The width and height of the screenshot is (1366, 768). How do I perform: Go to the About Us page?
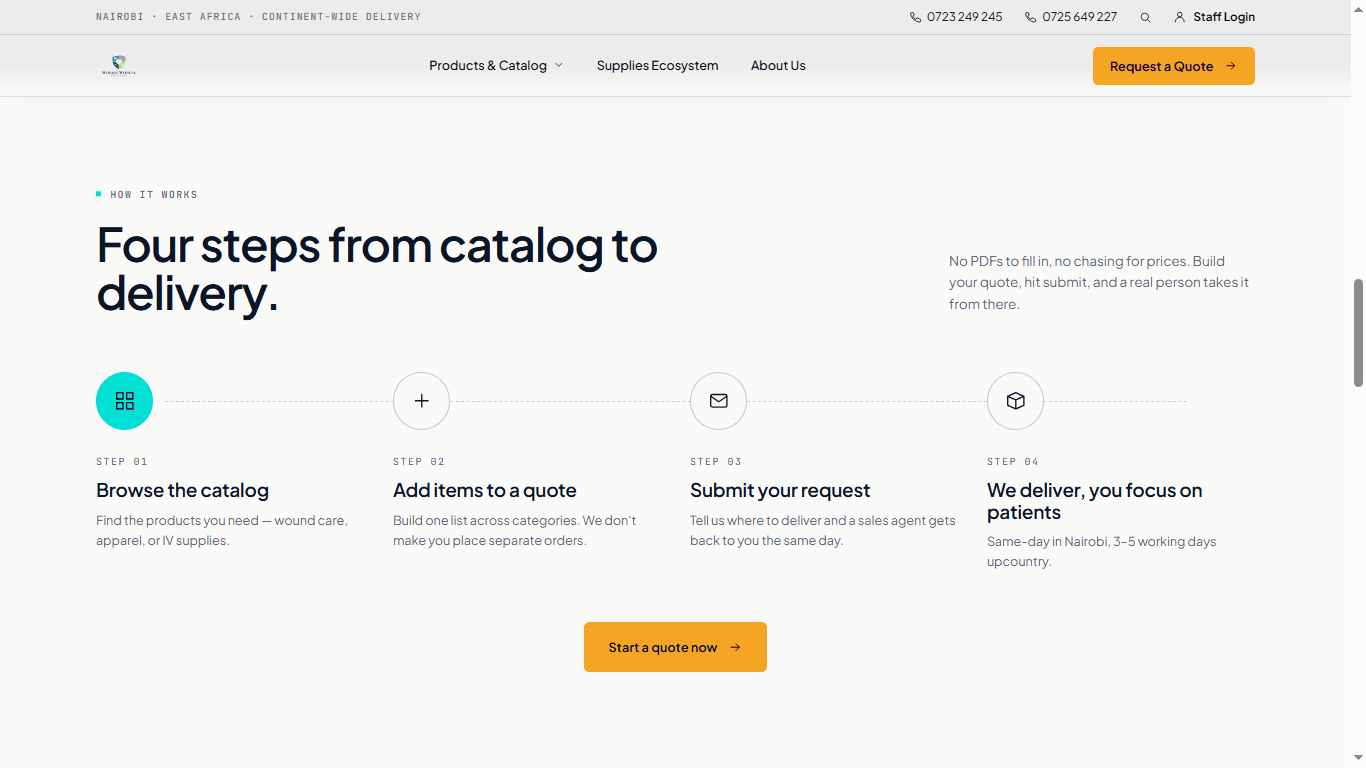coord(778,65)
